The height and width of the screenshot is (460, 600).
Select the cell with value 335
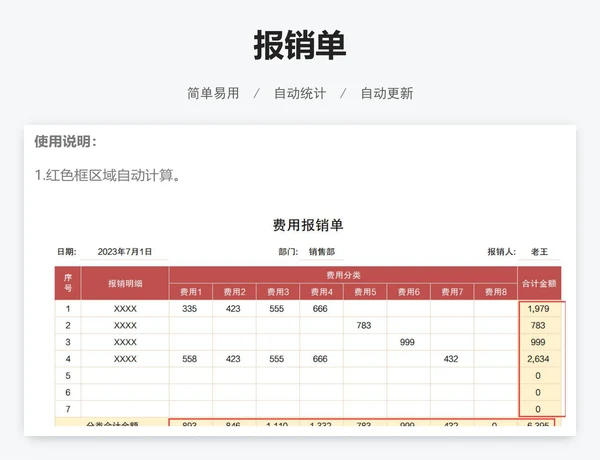coord(191,308)
